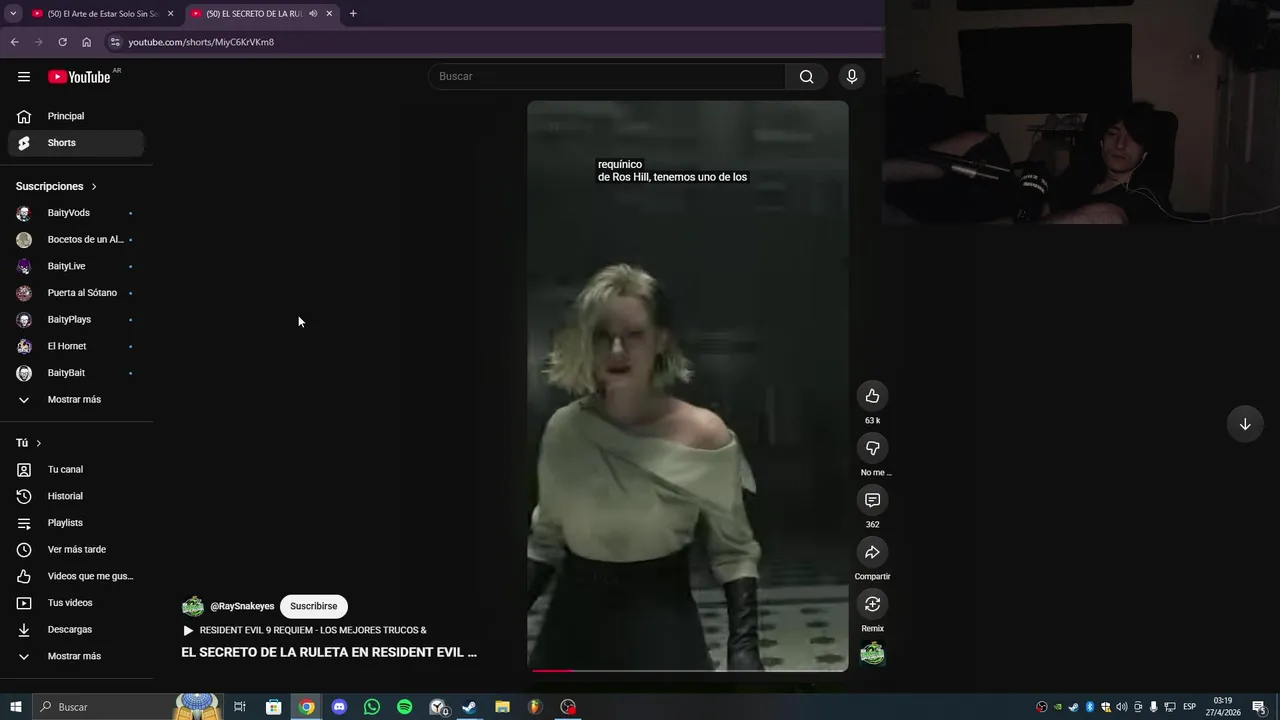Open Historial in the sidebar
The image size is (1280, 720).
[76, 496]
